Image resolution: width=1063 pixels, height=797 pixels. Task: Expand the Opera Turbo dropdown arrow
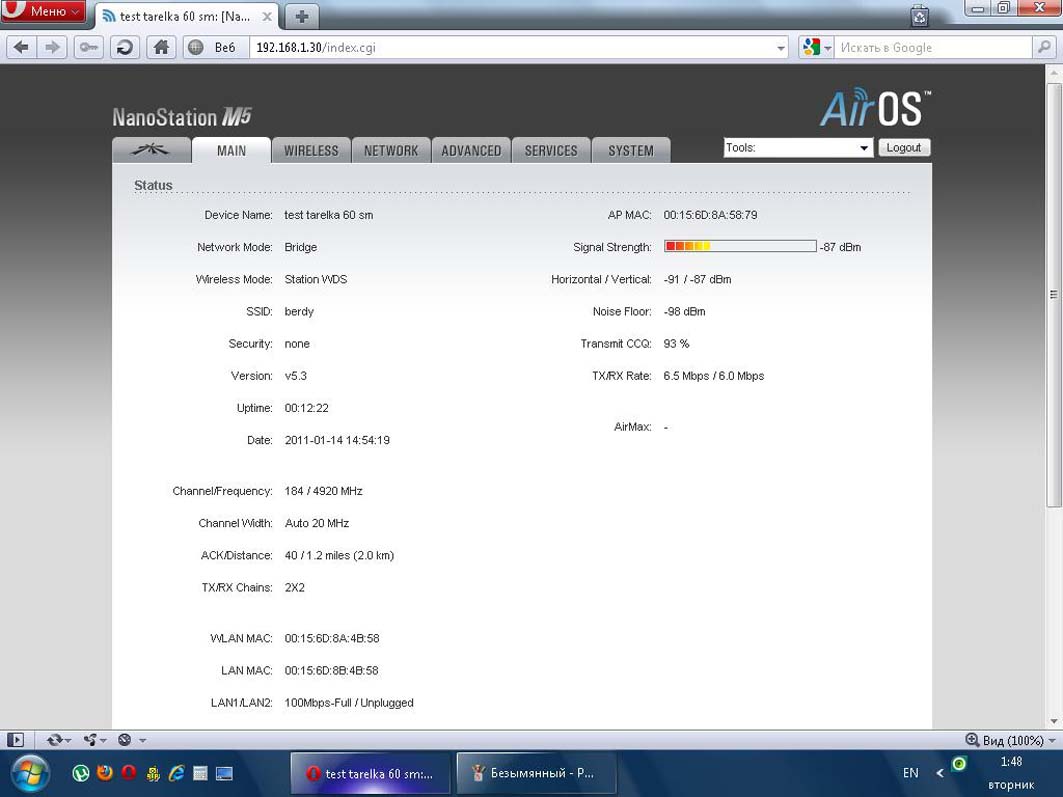(x=142, y=741)
